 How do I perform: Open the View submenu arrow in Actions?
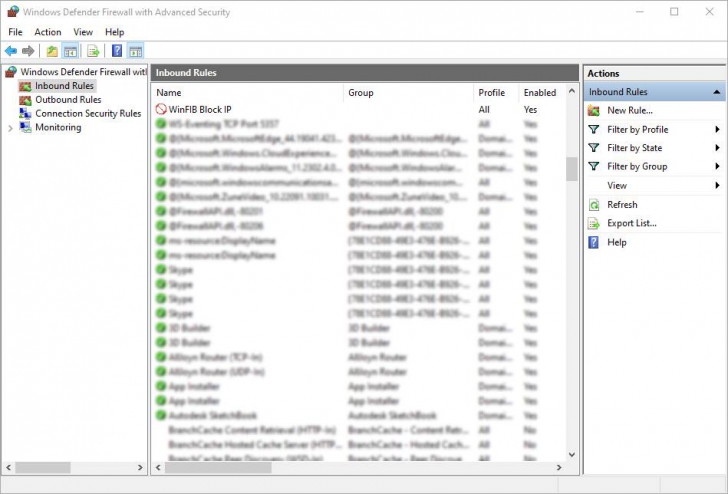(717, 185)
